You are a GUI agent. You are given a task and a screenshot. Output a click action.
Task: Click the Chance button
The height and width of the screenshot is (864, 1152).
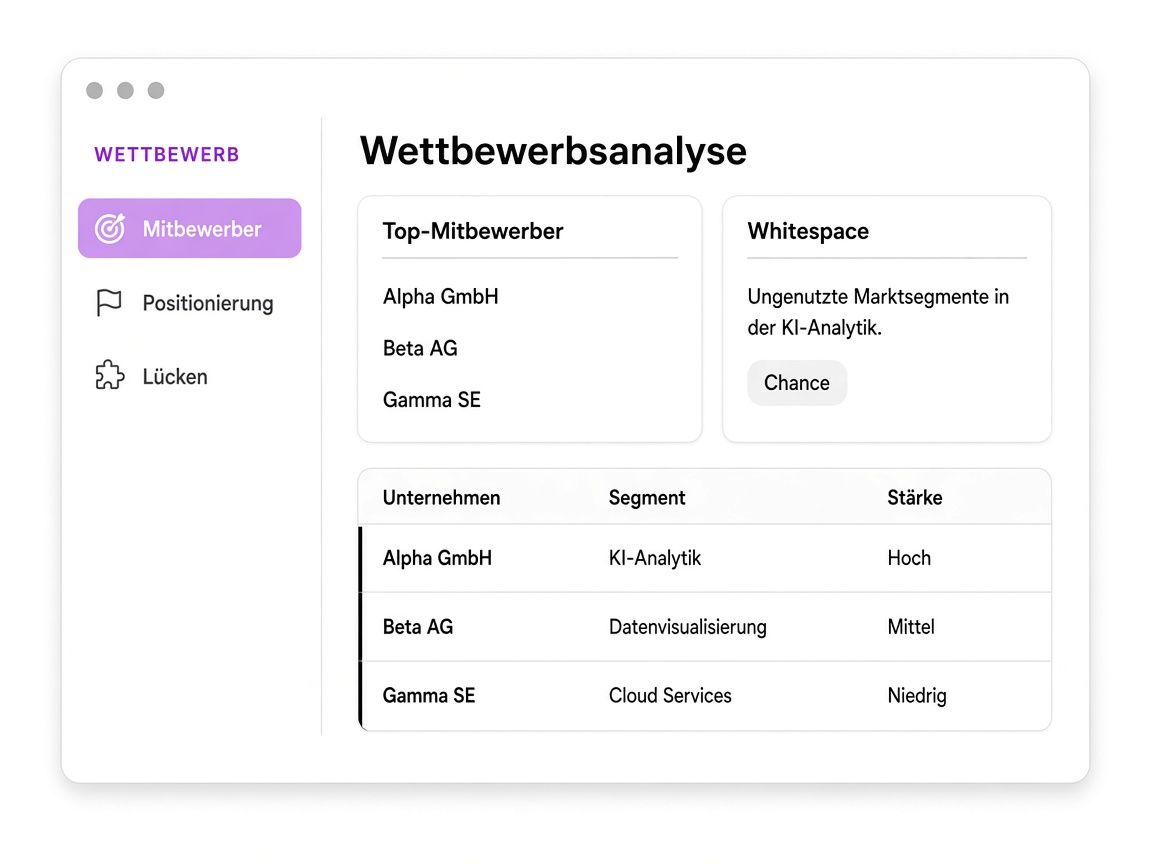(796, 383)
